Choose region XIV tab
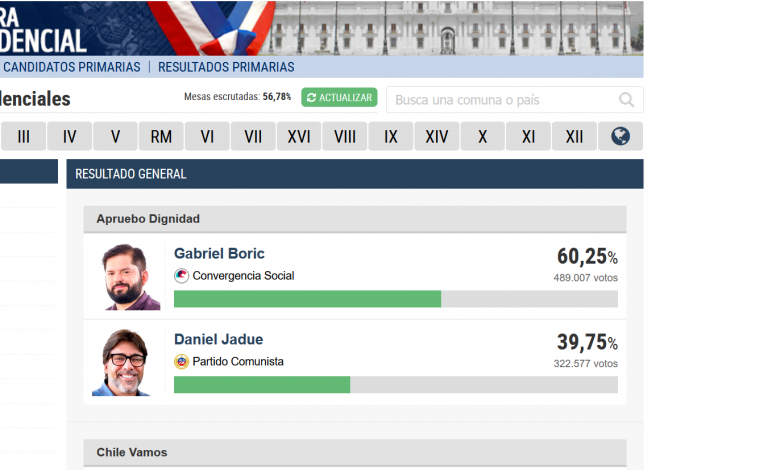The image size is (780, 470). coord(437,136)
